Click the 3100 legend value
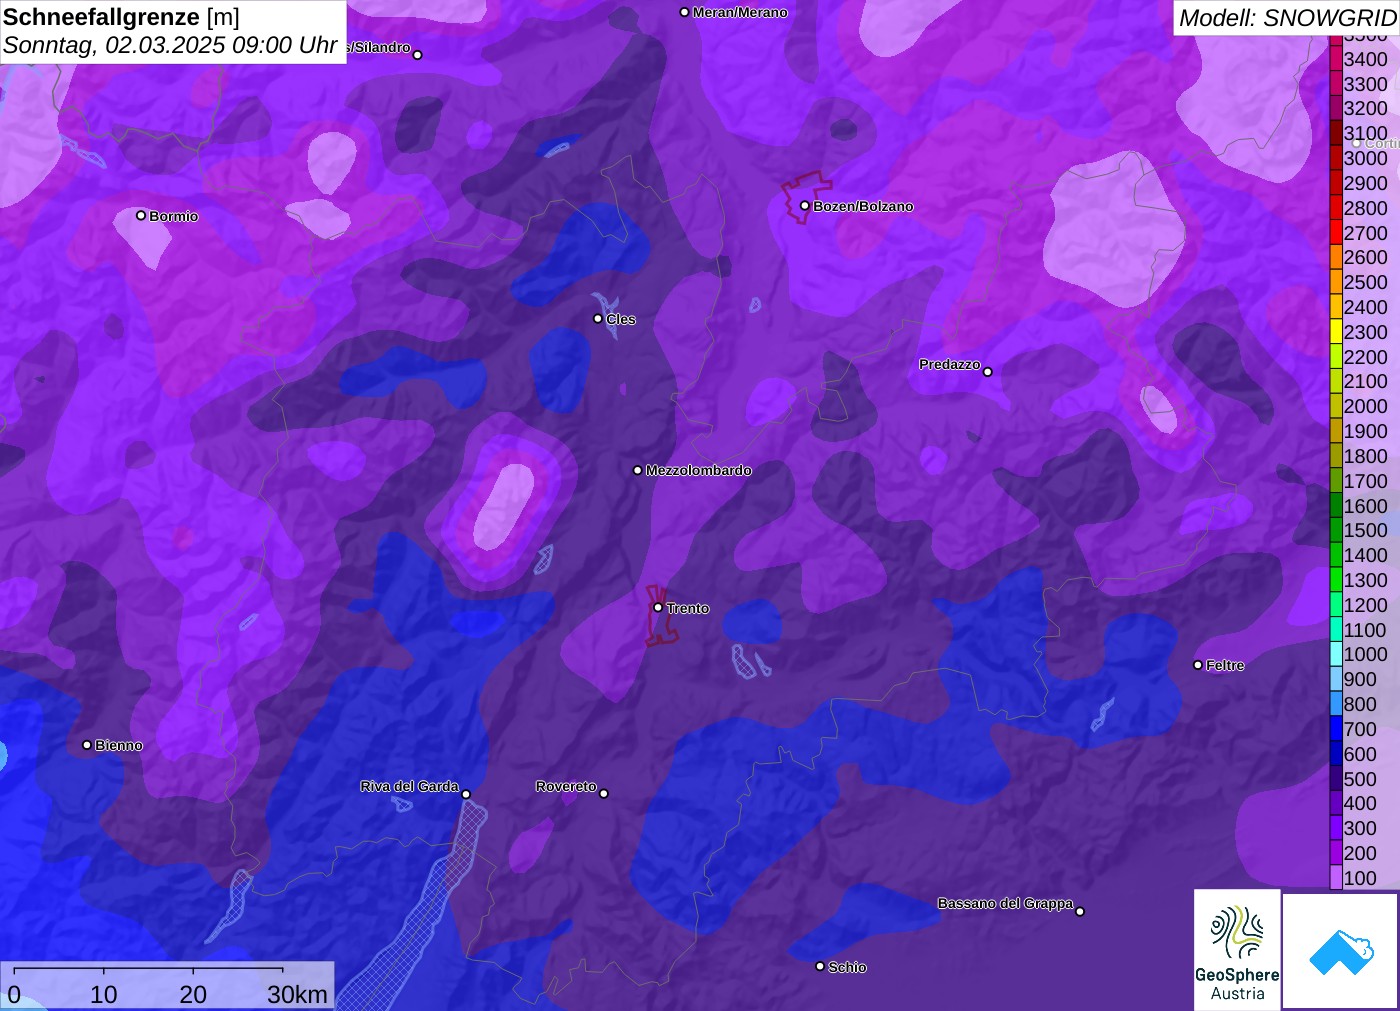 [x=1365, y=133]
